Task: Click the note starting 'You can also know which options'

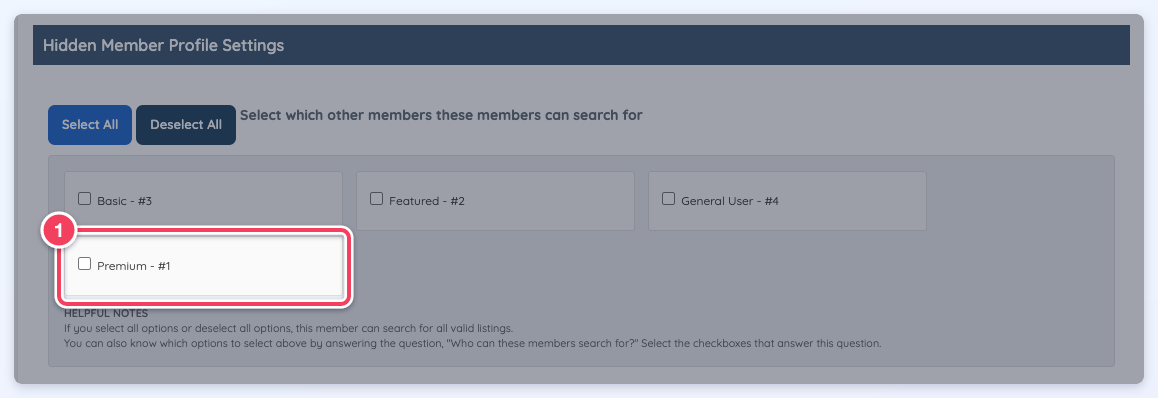Action: (x=473, y=343)
